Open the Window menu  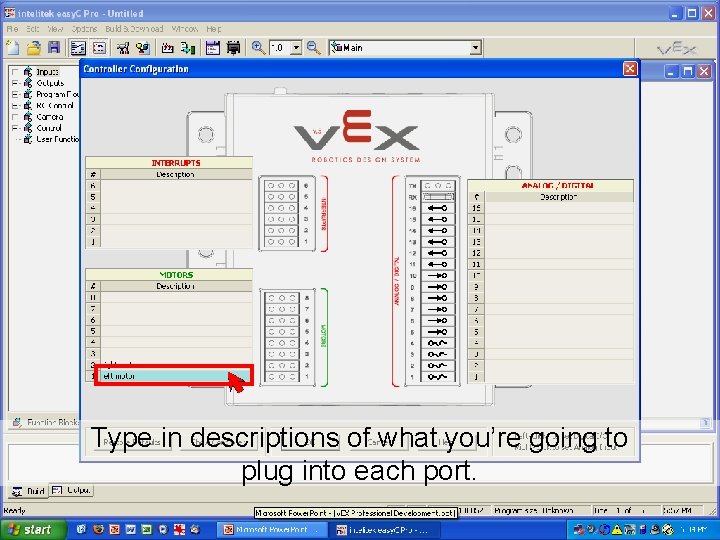tap(185, 28)
